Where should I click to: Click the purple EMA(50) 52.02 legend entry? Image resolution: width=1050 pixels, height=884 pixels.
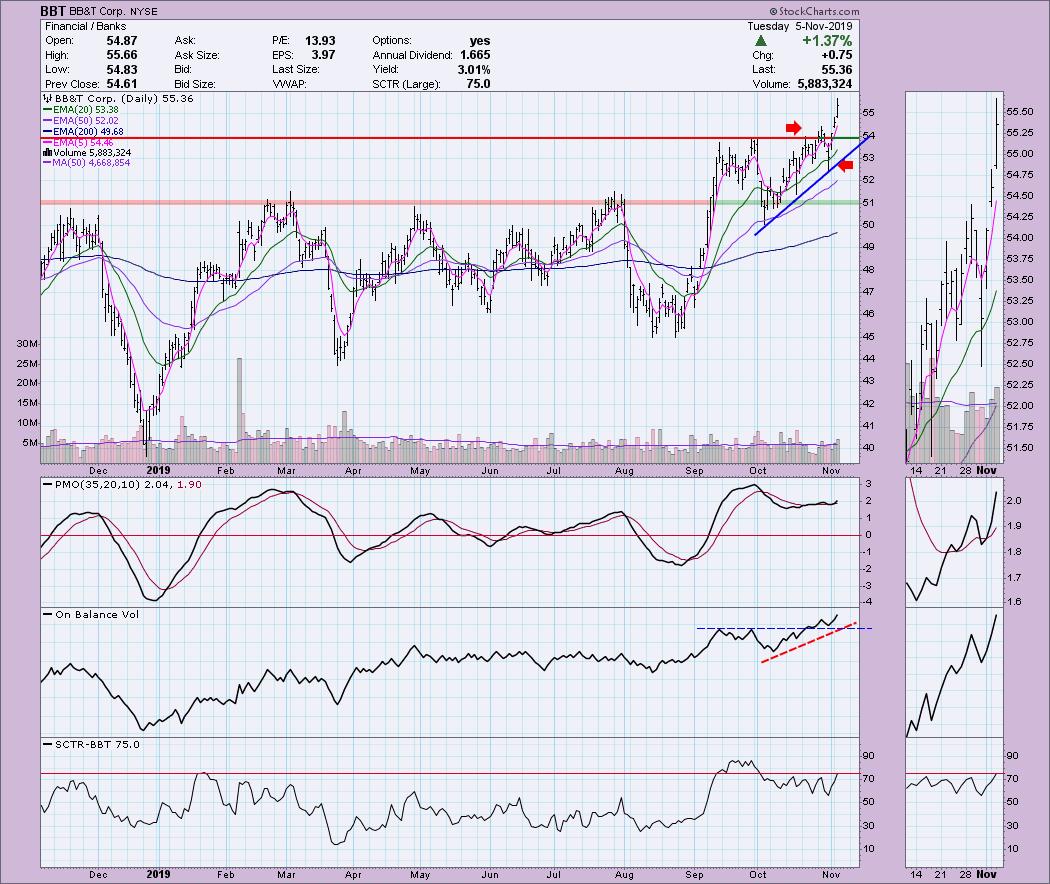80,121
